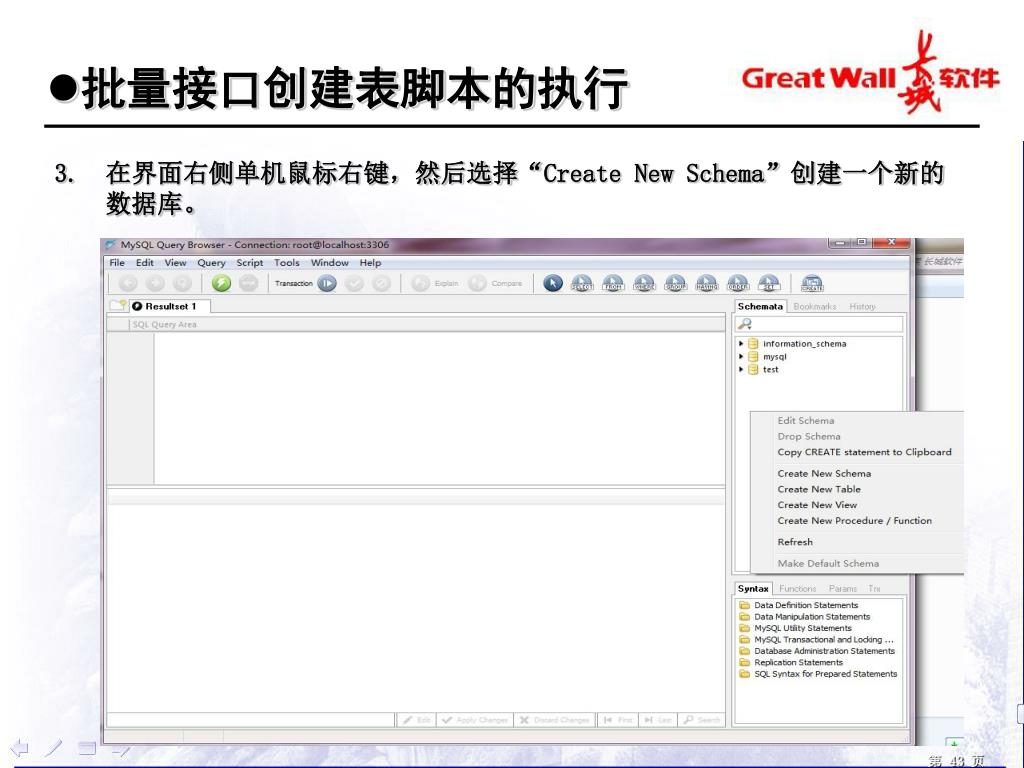This screenshot has height=768, width=1024.
Task: Click the Discard Changes button
Action: 554,720
